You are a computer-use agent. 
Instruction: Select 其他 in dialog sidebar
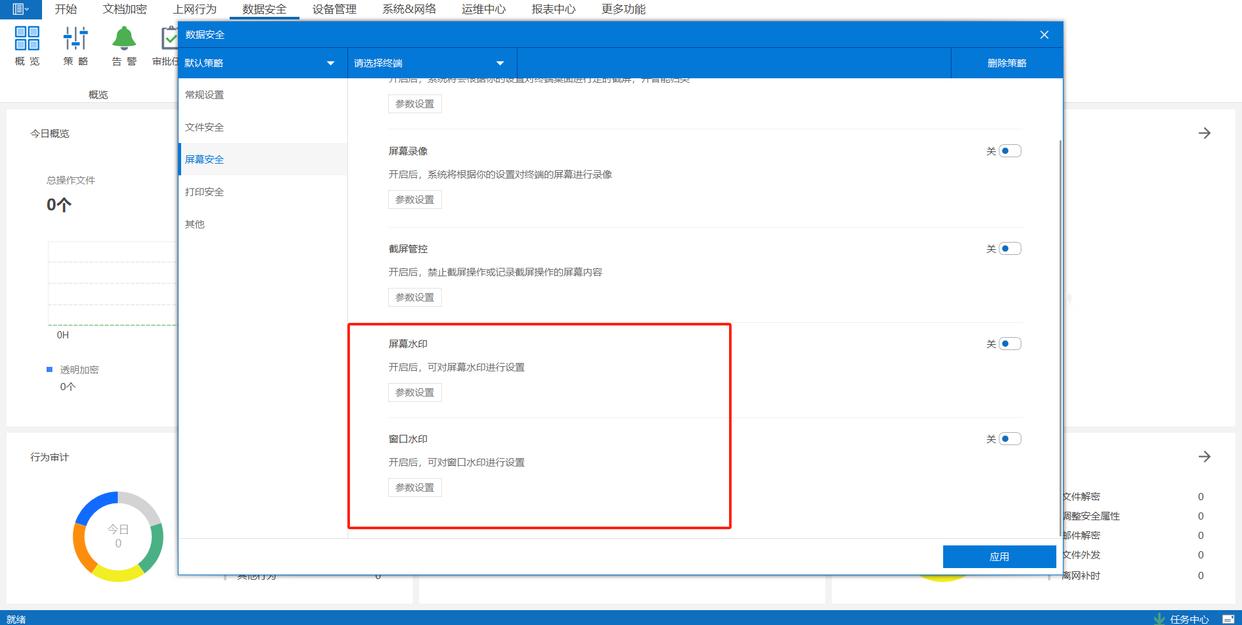click(263, 224)
